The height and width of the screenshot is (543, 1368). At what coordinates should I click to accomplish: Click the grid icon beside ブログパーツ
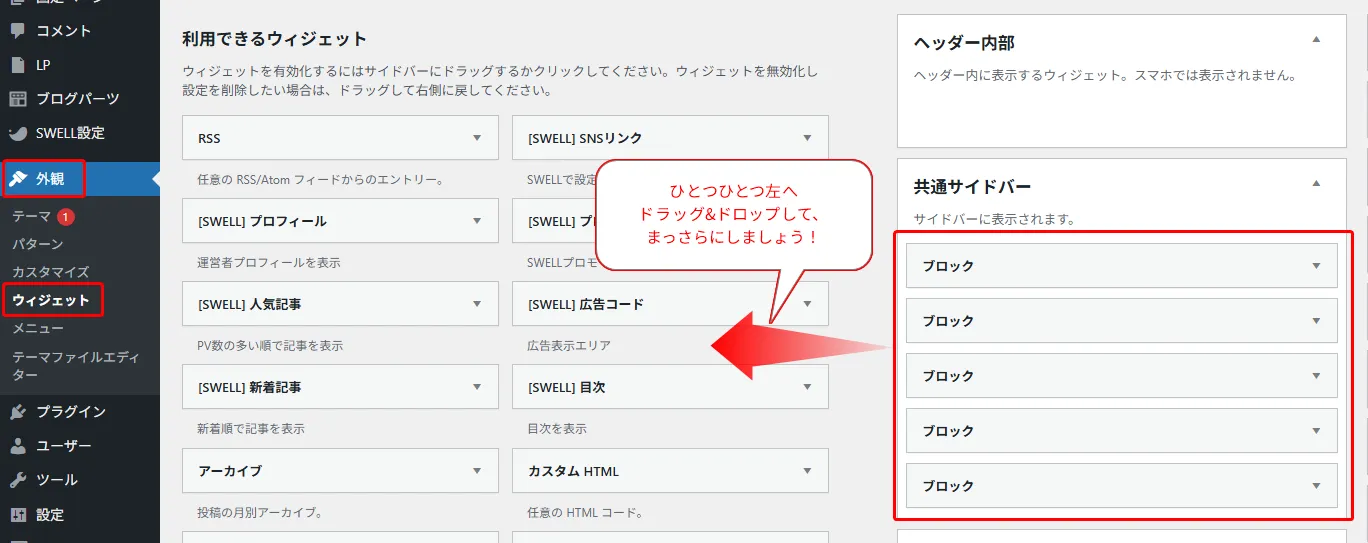click(x=17, y=99)
